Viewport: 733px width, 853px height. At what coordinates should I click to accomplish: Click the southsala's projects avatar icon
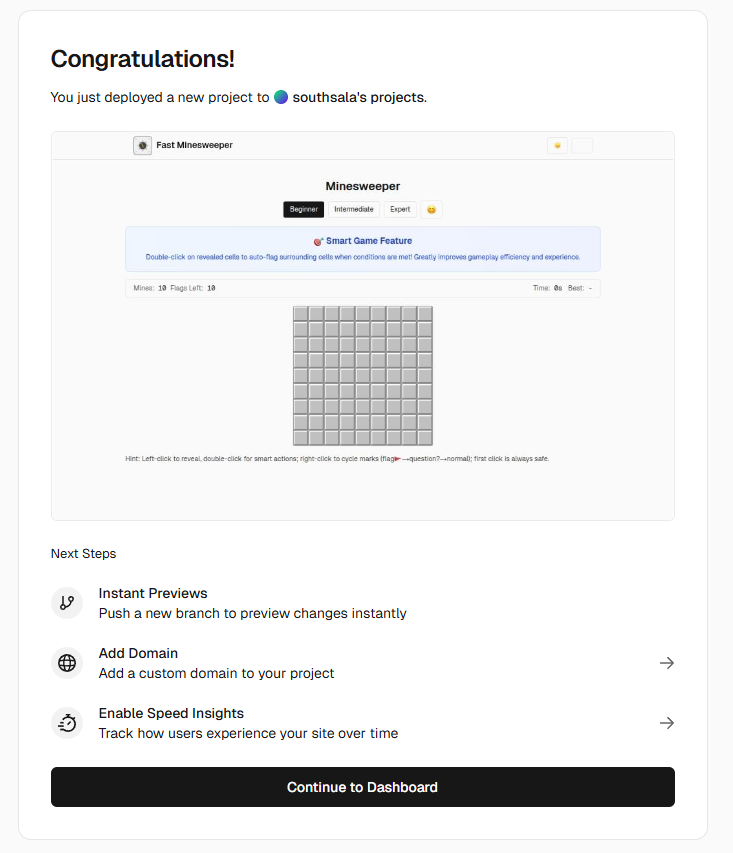pos(281,97)
